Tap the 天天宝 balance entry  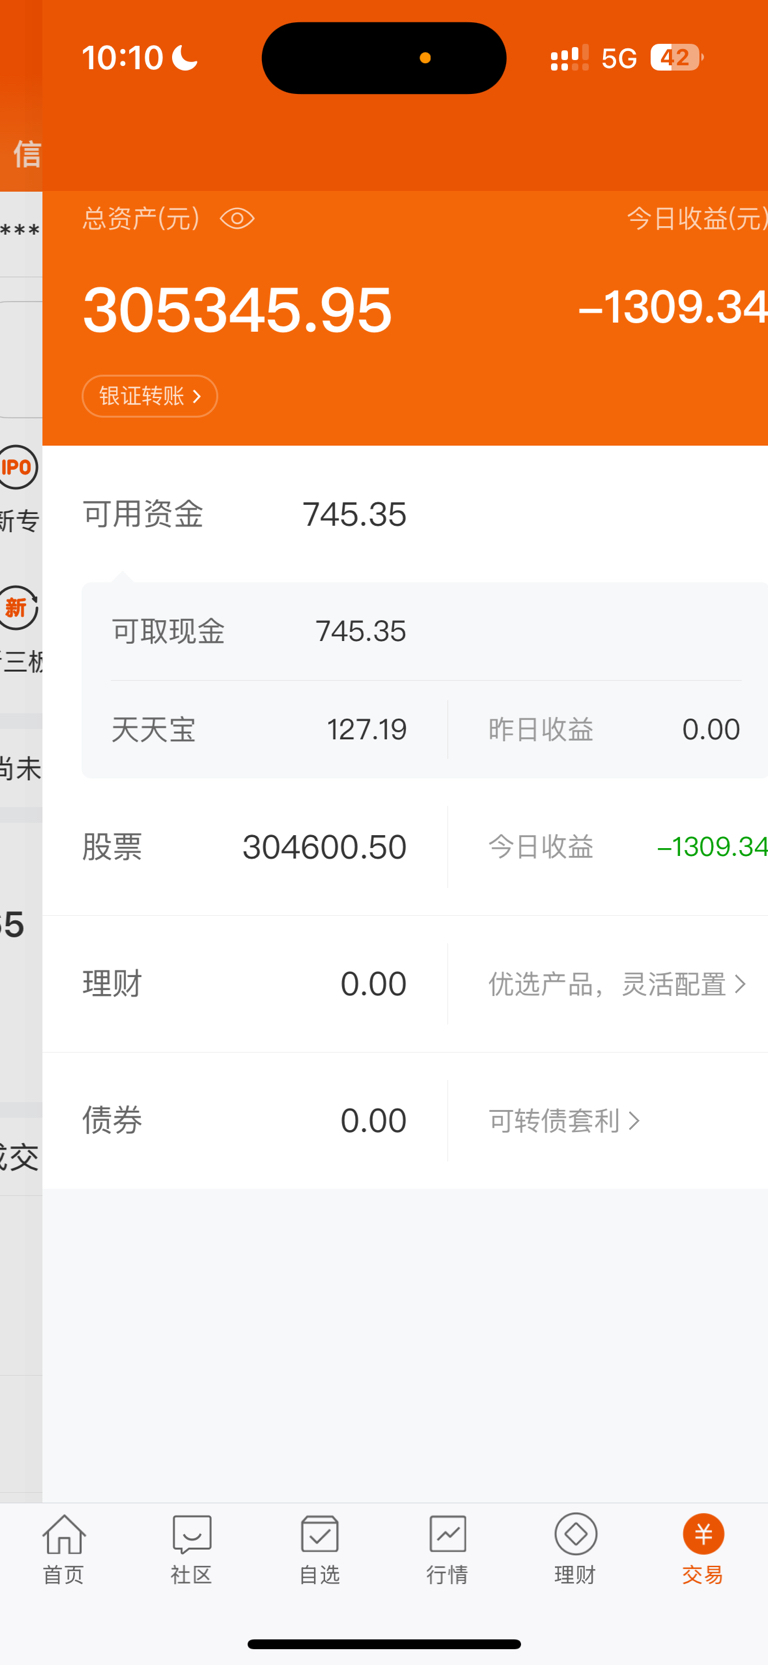[x=260, y=729]
